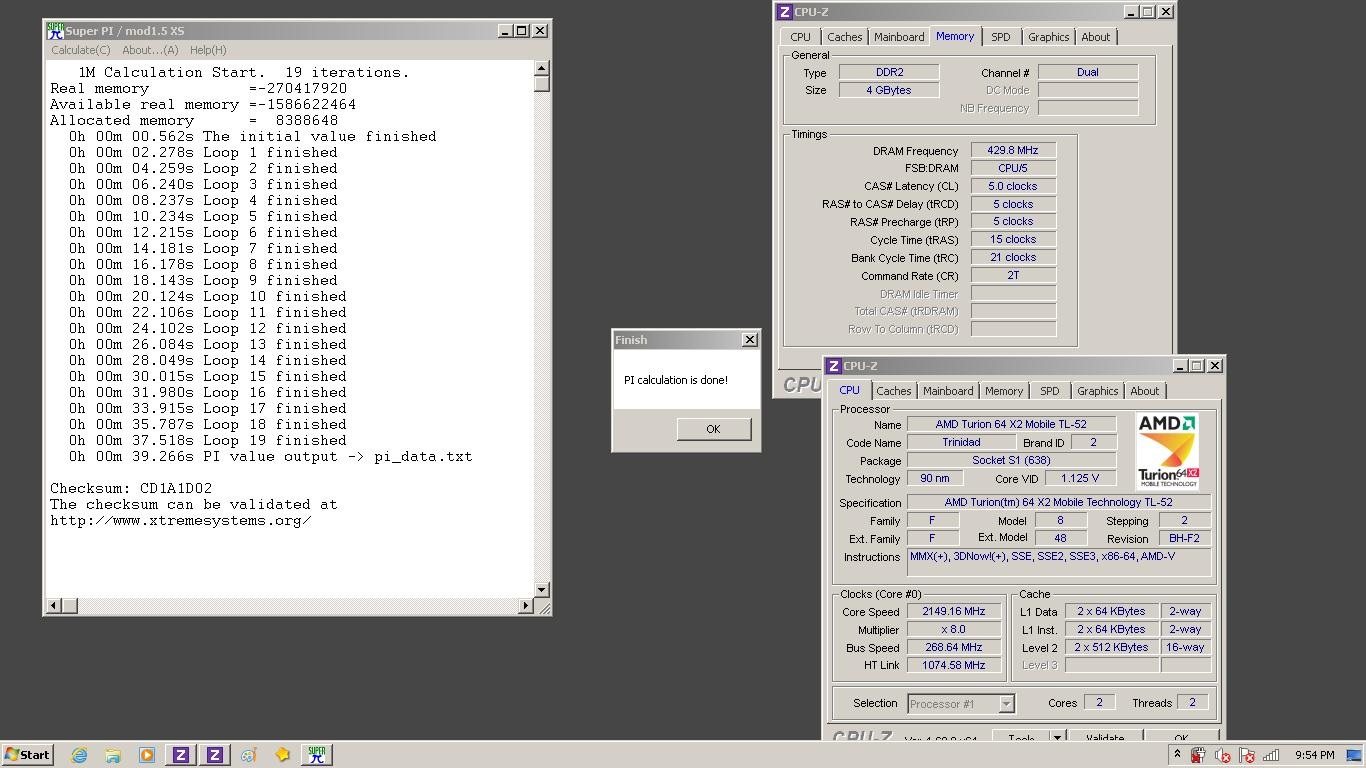Click the Checksum: CD1A1D02 line
1366x768 pixels.
pos(131,488)
